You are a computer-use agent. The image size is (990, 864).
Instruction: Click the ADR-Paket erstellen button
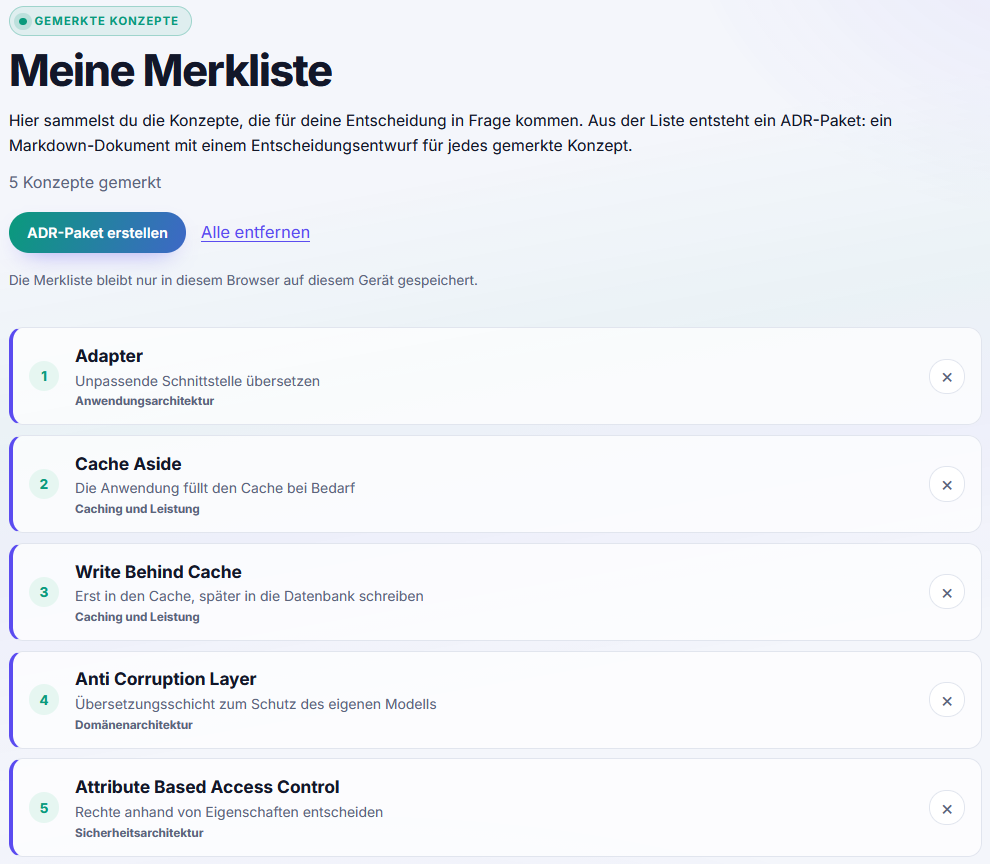[97, 232]
